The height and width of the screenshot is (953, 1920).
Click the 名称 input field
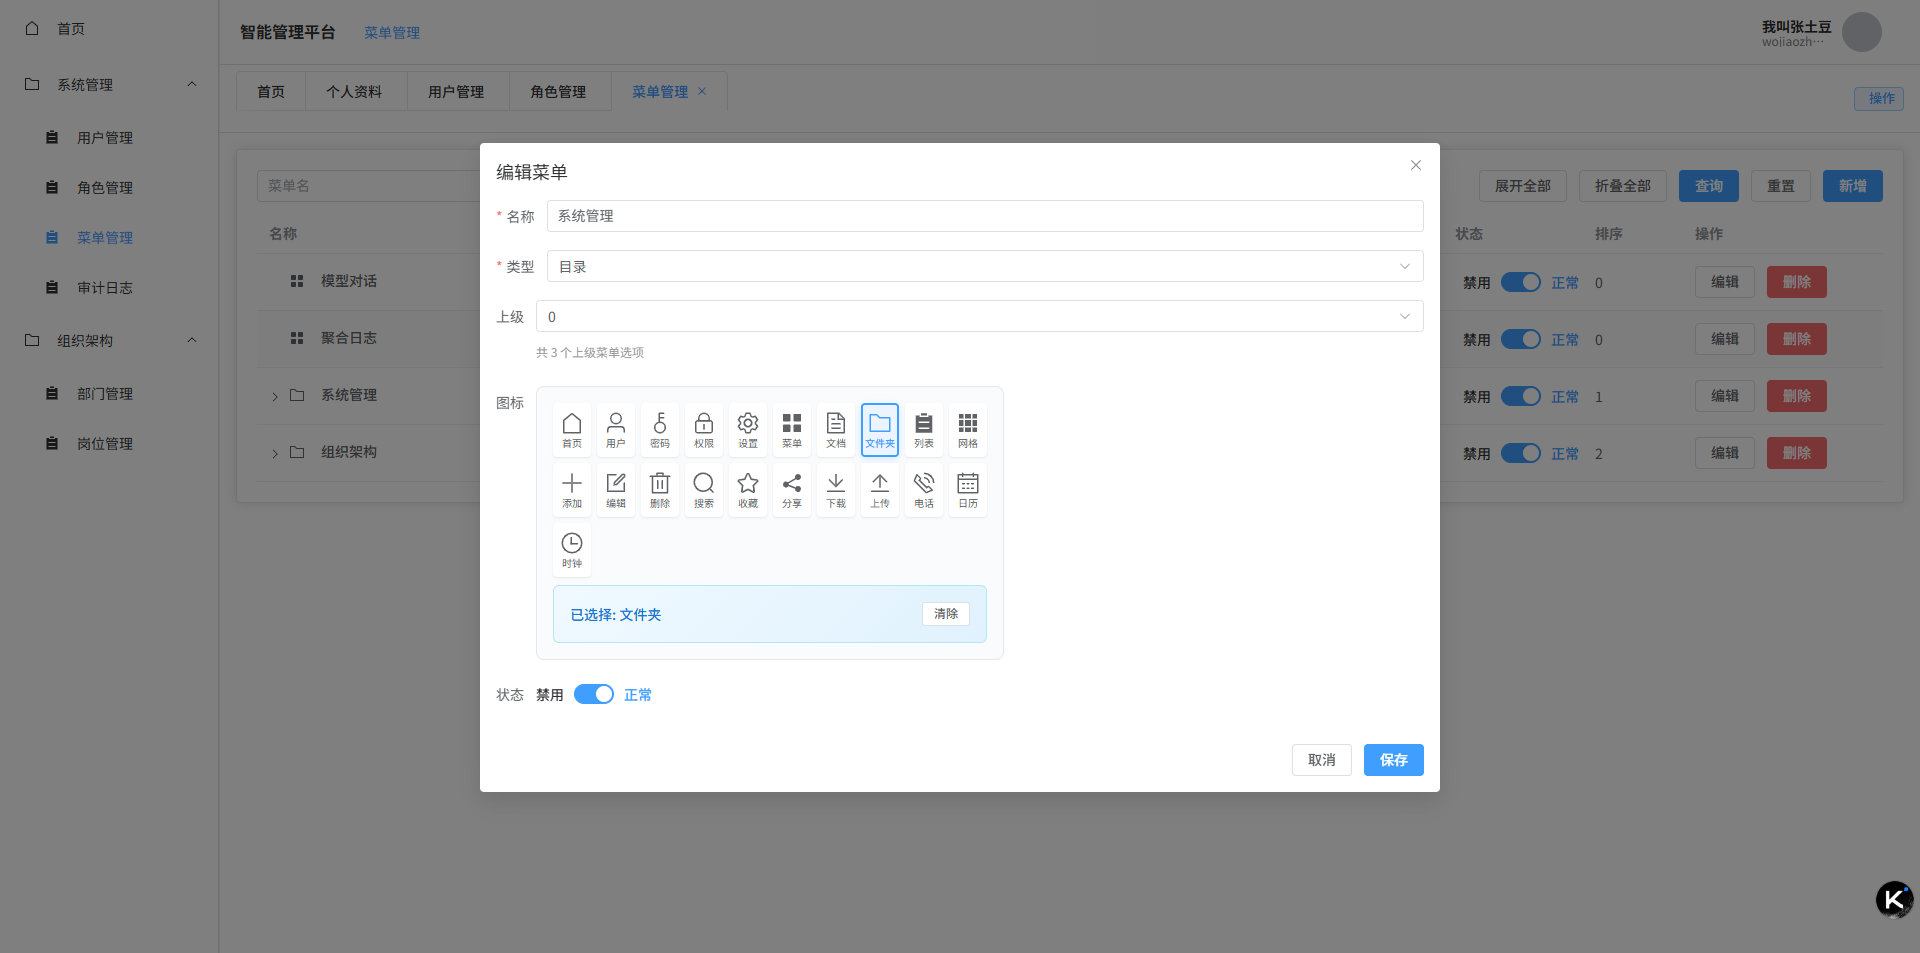click(x=985, y=216)
